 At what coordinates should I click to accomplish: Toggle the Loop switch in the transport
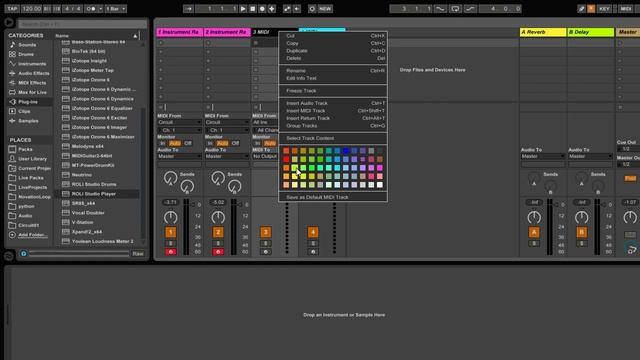coord(455,9)
